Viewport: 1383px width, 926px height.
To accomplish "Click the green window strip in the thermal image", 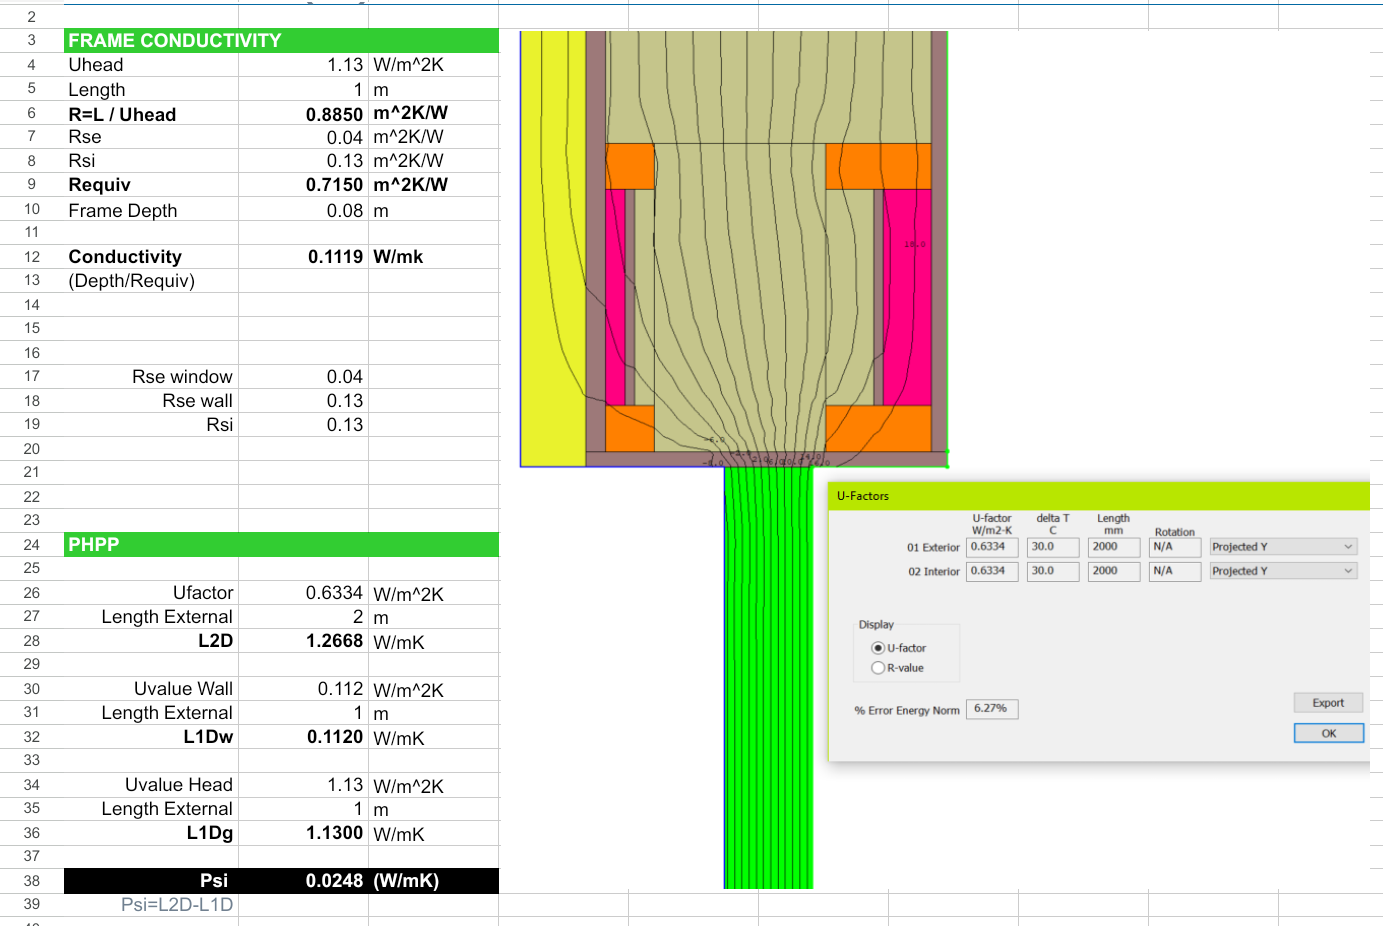I will (768, 678).
